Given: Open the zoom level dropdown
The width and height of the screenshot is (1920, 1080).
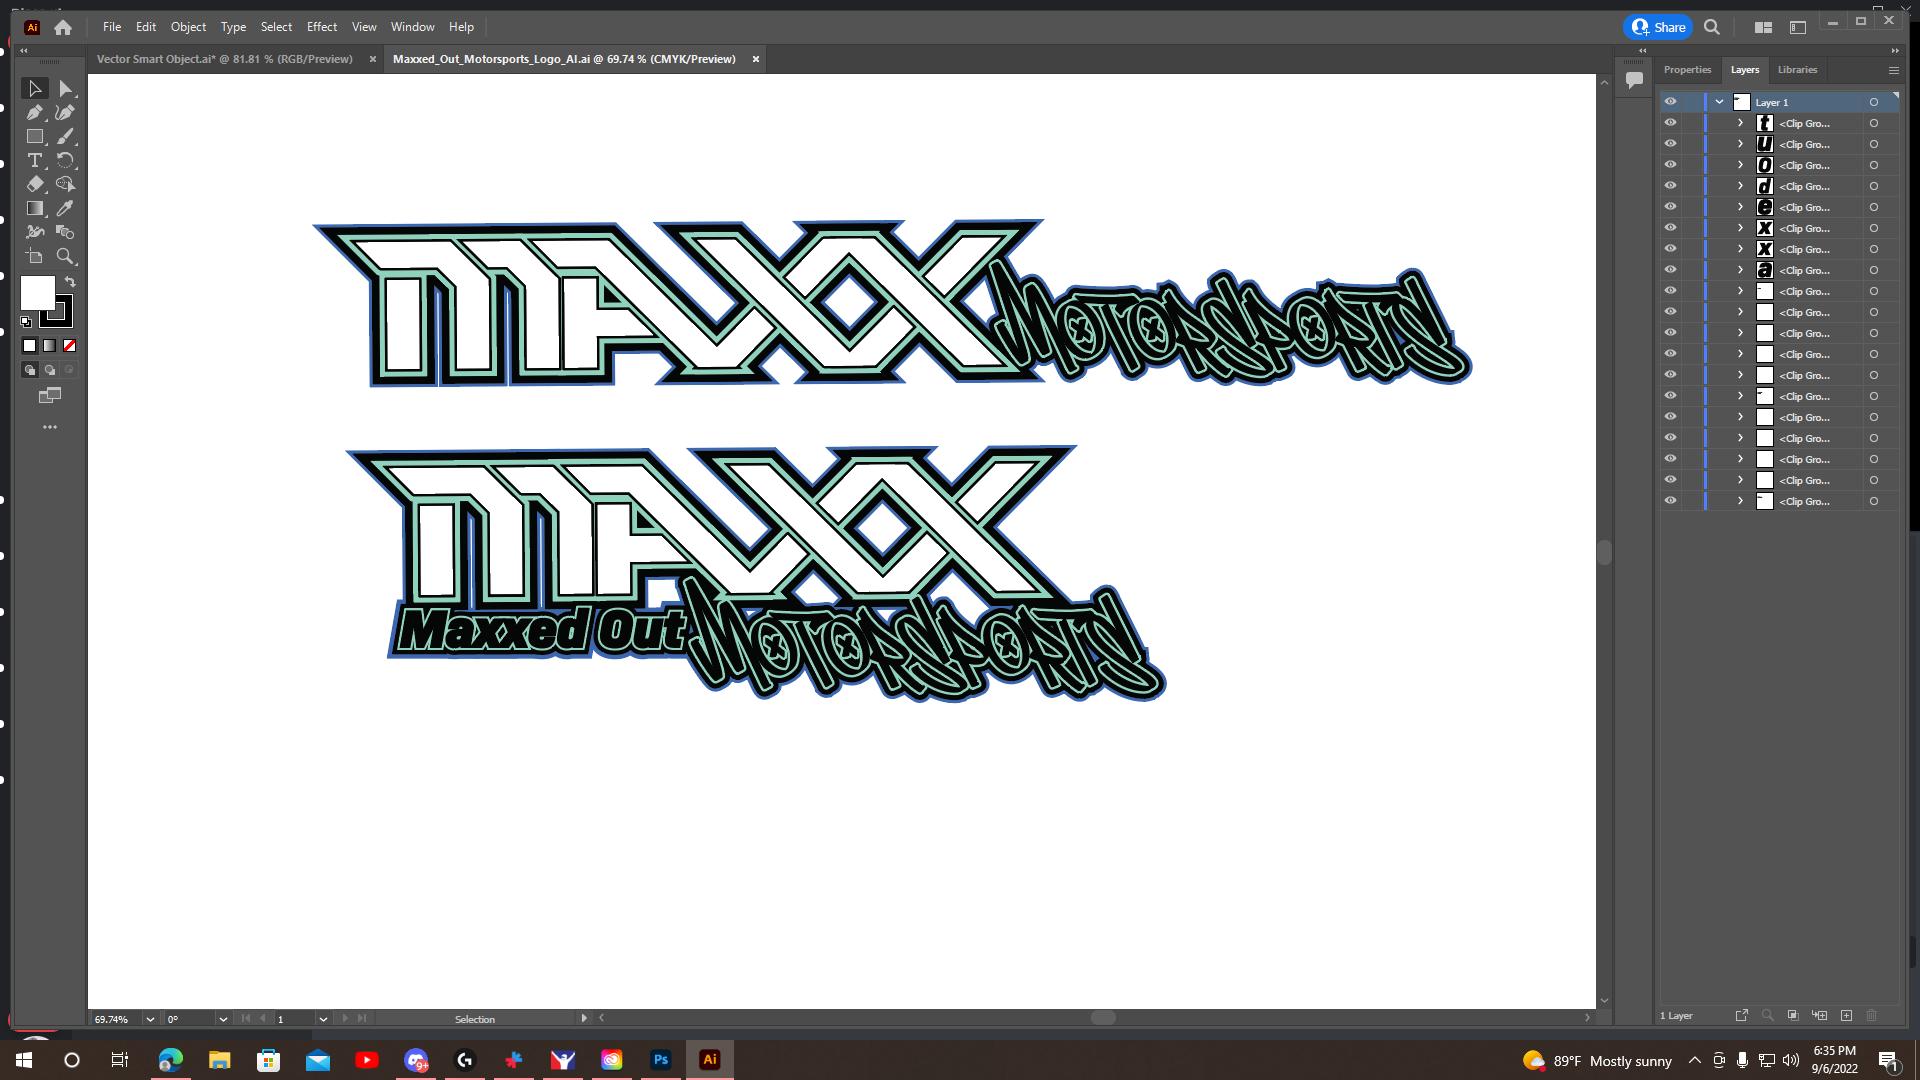Looking at the screenshot, I should 150,1019.
